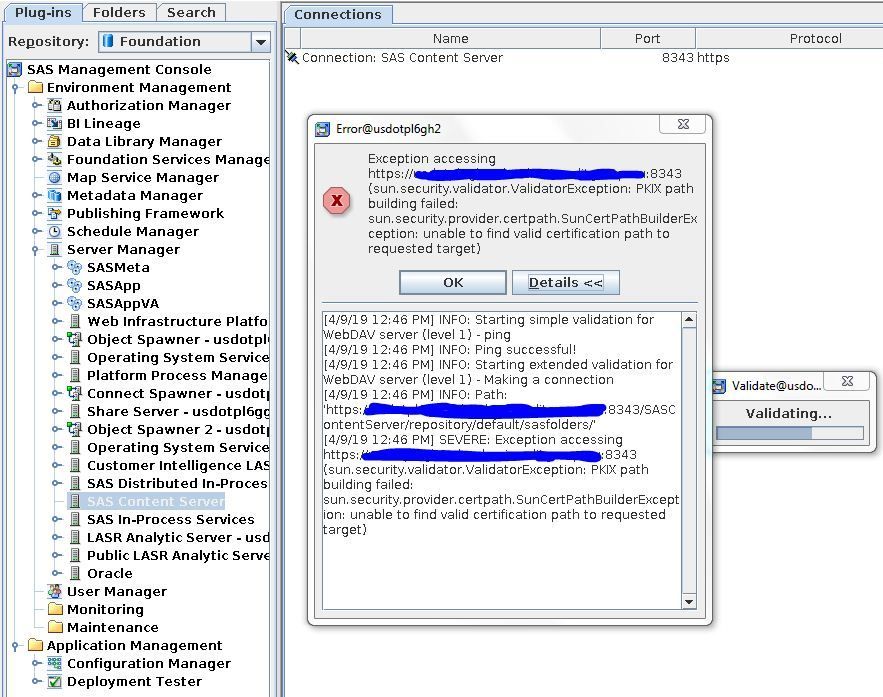Click the Protocol column header
The image size is (883, 697).
(x=790, y=38)
